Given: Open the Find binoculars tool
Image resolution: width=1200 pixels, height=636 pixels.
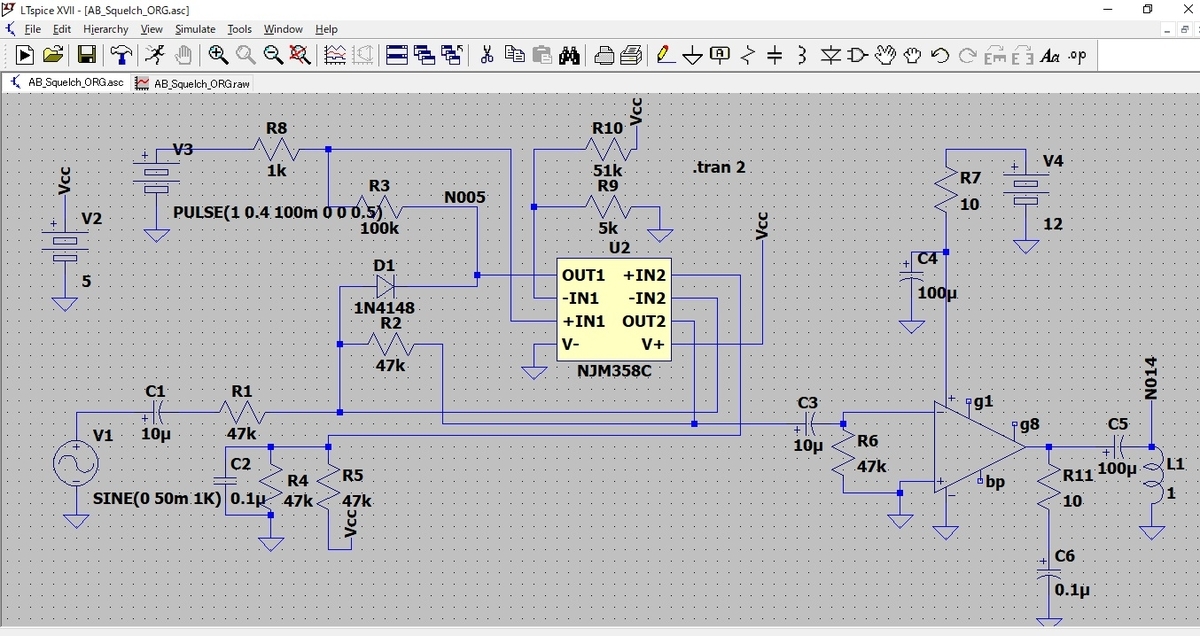Looking at the screenshot, I should (x=568, y=55).
